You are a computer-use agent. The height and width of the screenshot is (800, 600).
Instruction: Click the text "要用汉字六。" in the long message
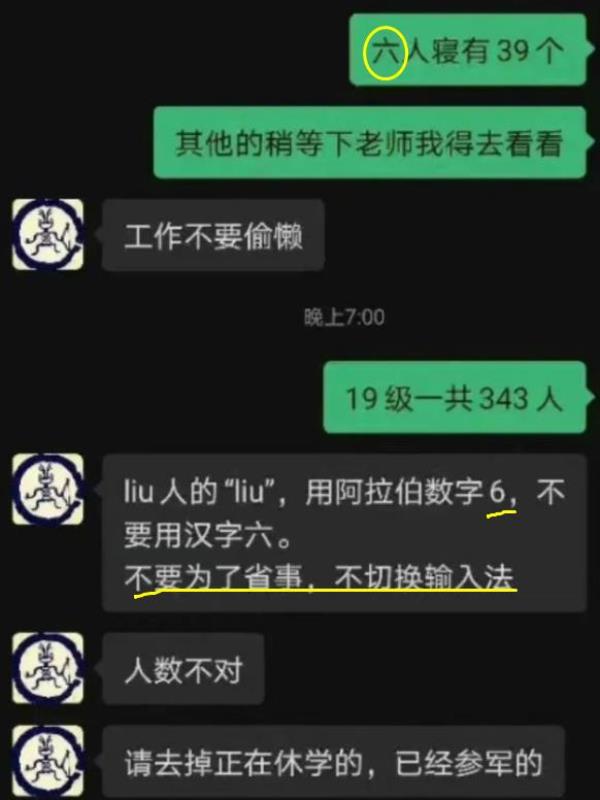[207, 537]
